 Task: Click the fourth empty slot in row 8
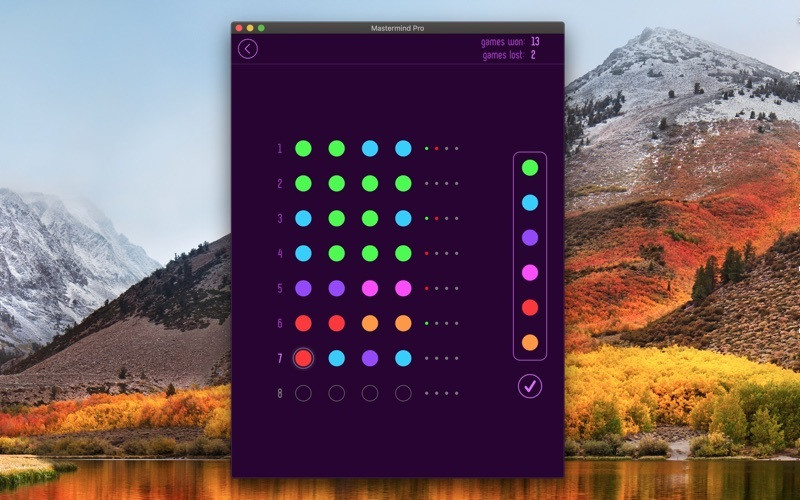click(x=403, y=393)
